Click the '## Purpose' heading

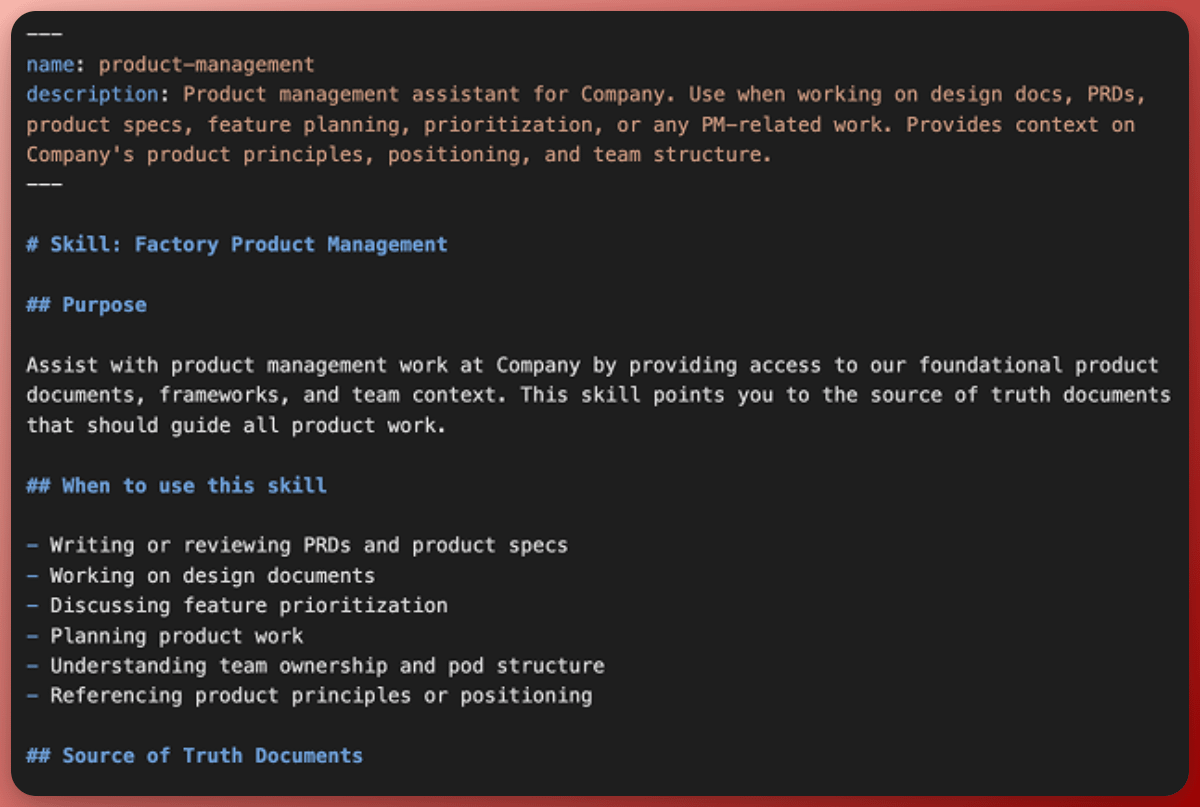coord(86,305)
